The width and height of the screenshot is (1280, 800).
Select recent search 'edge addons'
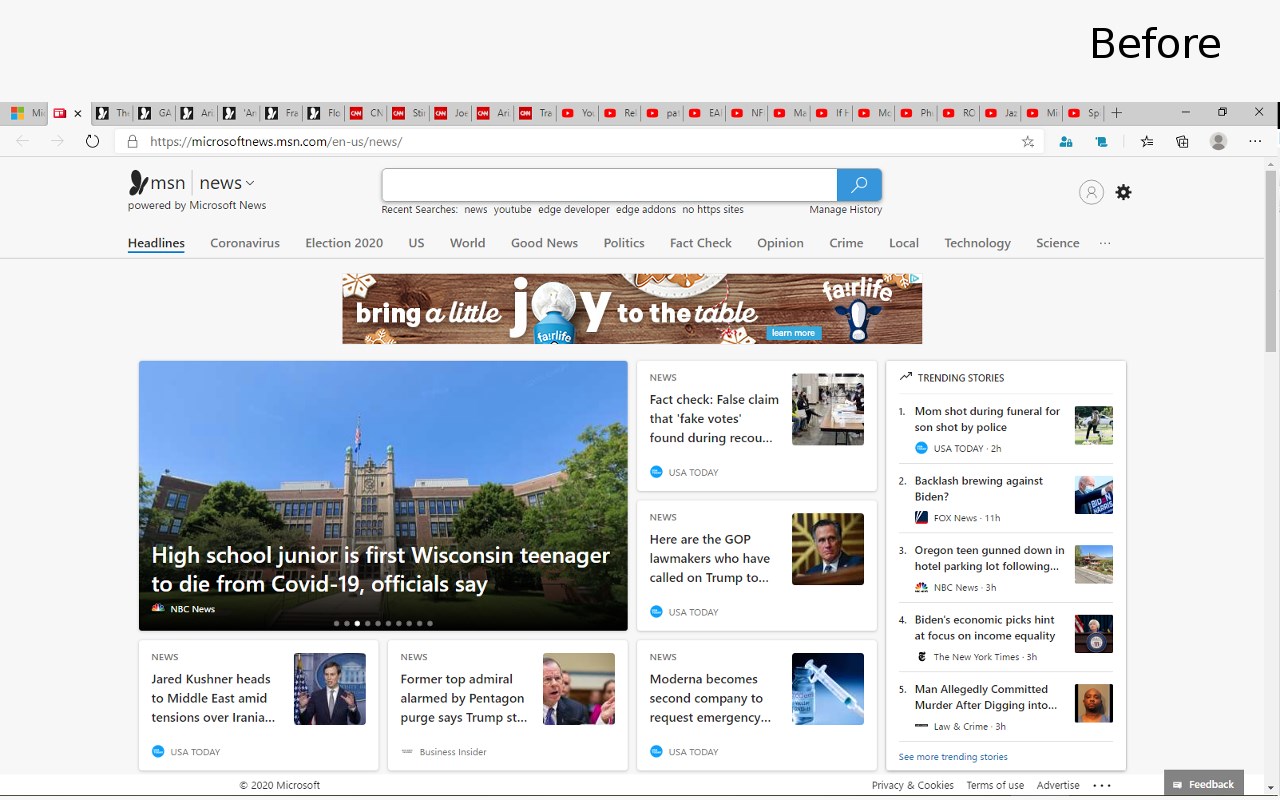tap(646, 210)
